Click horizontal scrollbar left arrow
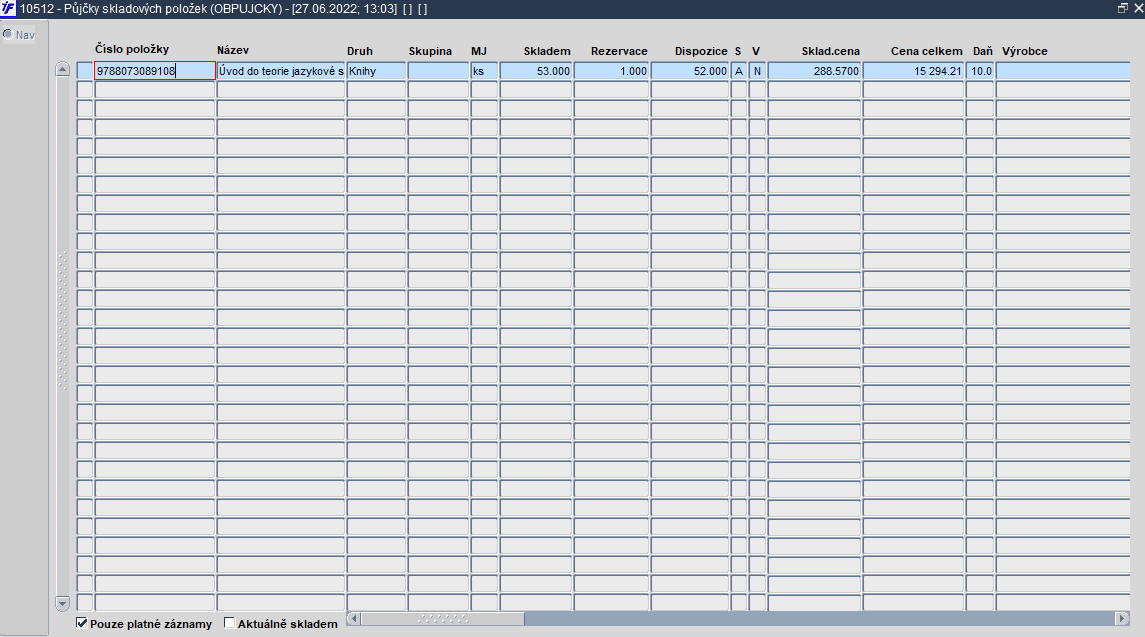The width and height of the screenshot is (1145, 637). coord(353,619)
